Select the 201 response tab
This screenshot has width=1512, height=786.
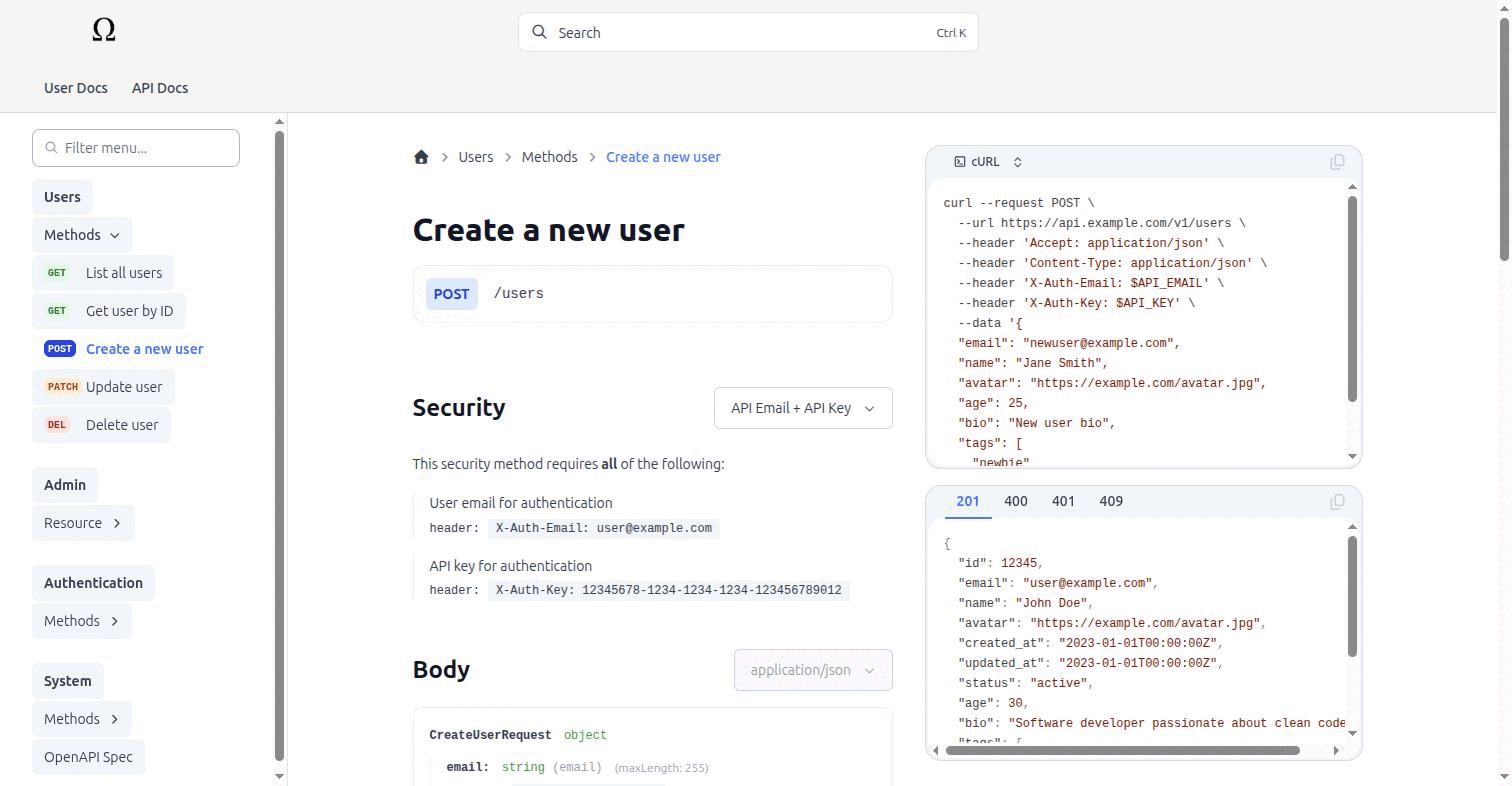(x=968, y=501)
